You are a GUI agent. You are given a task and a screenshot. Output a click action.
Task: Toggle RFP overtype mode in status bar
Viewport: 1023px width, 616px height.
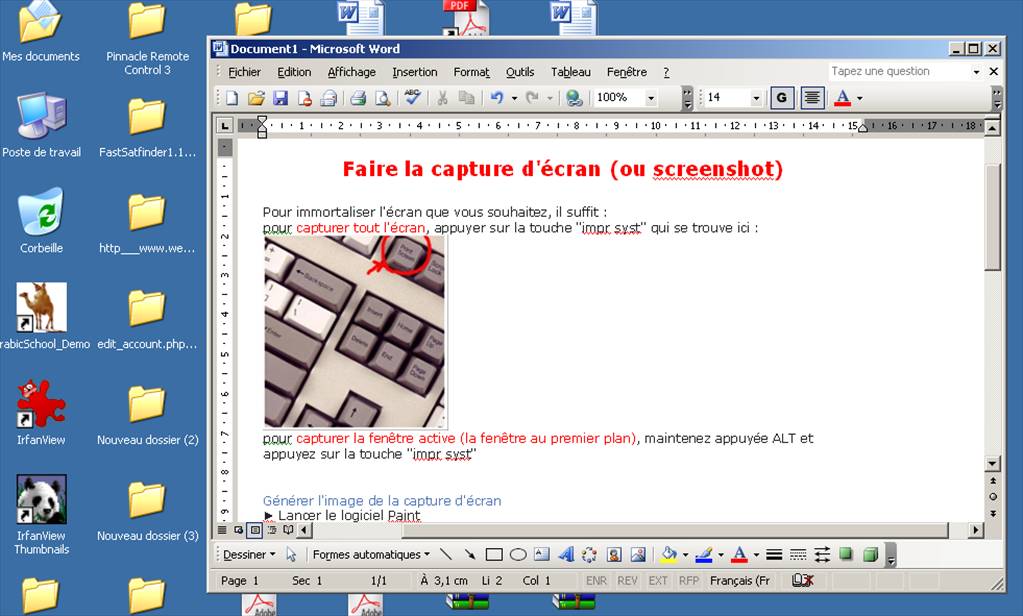pyautogui.click(x=689, y=581)
